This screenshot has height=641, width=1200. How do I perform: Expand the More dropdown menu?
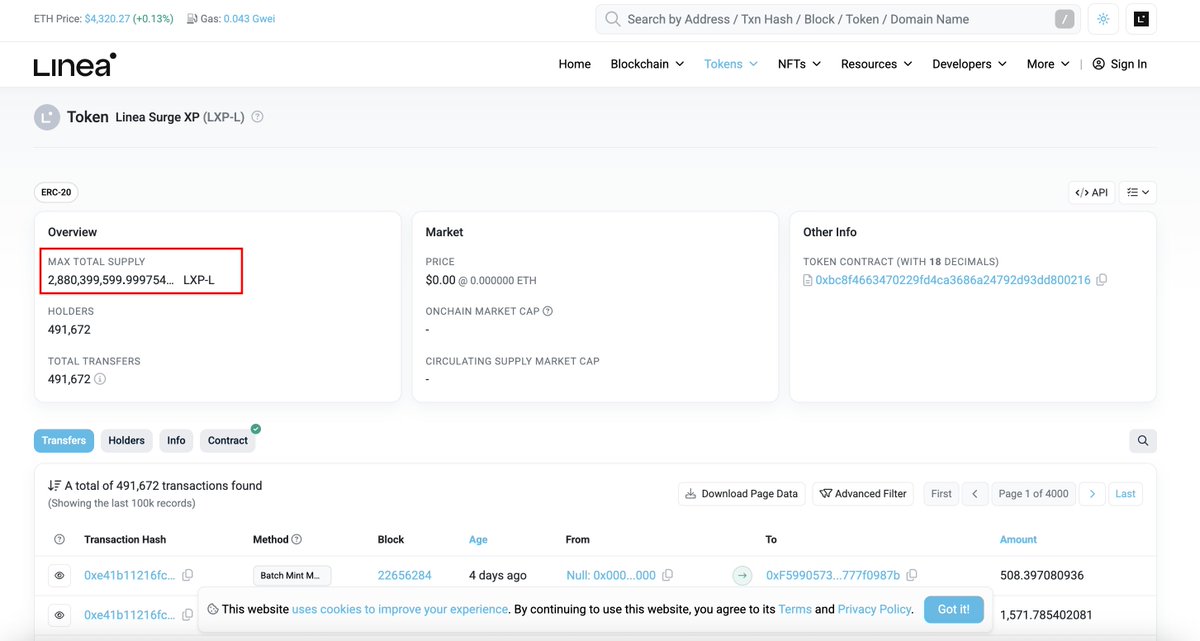(x=1048, y=64)
